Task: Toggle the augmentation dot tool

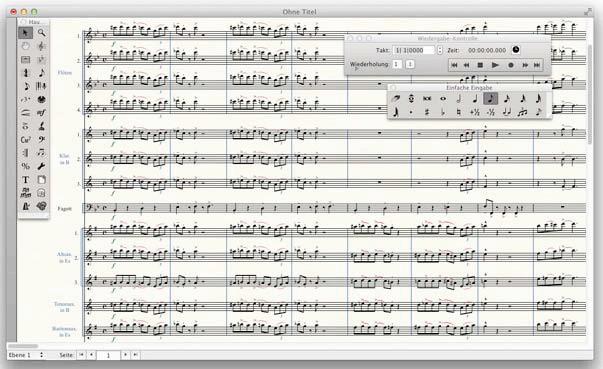Action: pos(411,112)
